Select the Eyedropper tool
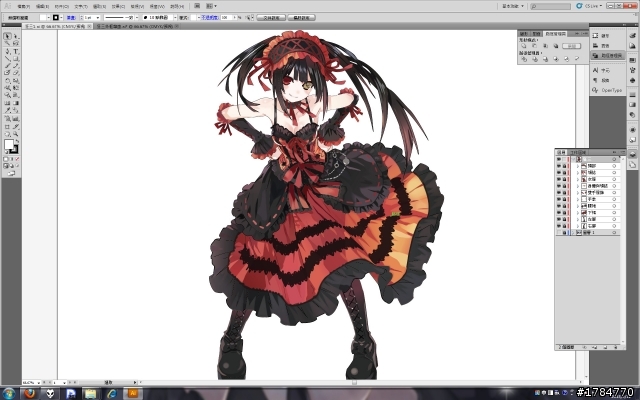The image size is (640, 400). [x=7, y=110]
